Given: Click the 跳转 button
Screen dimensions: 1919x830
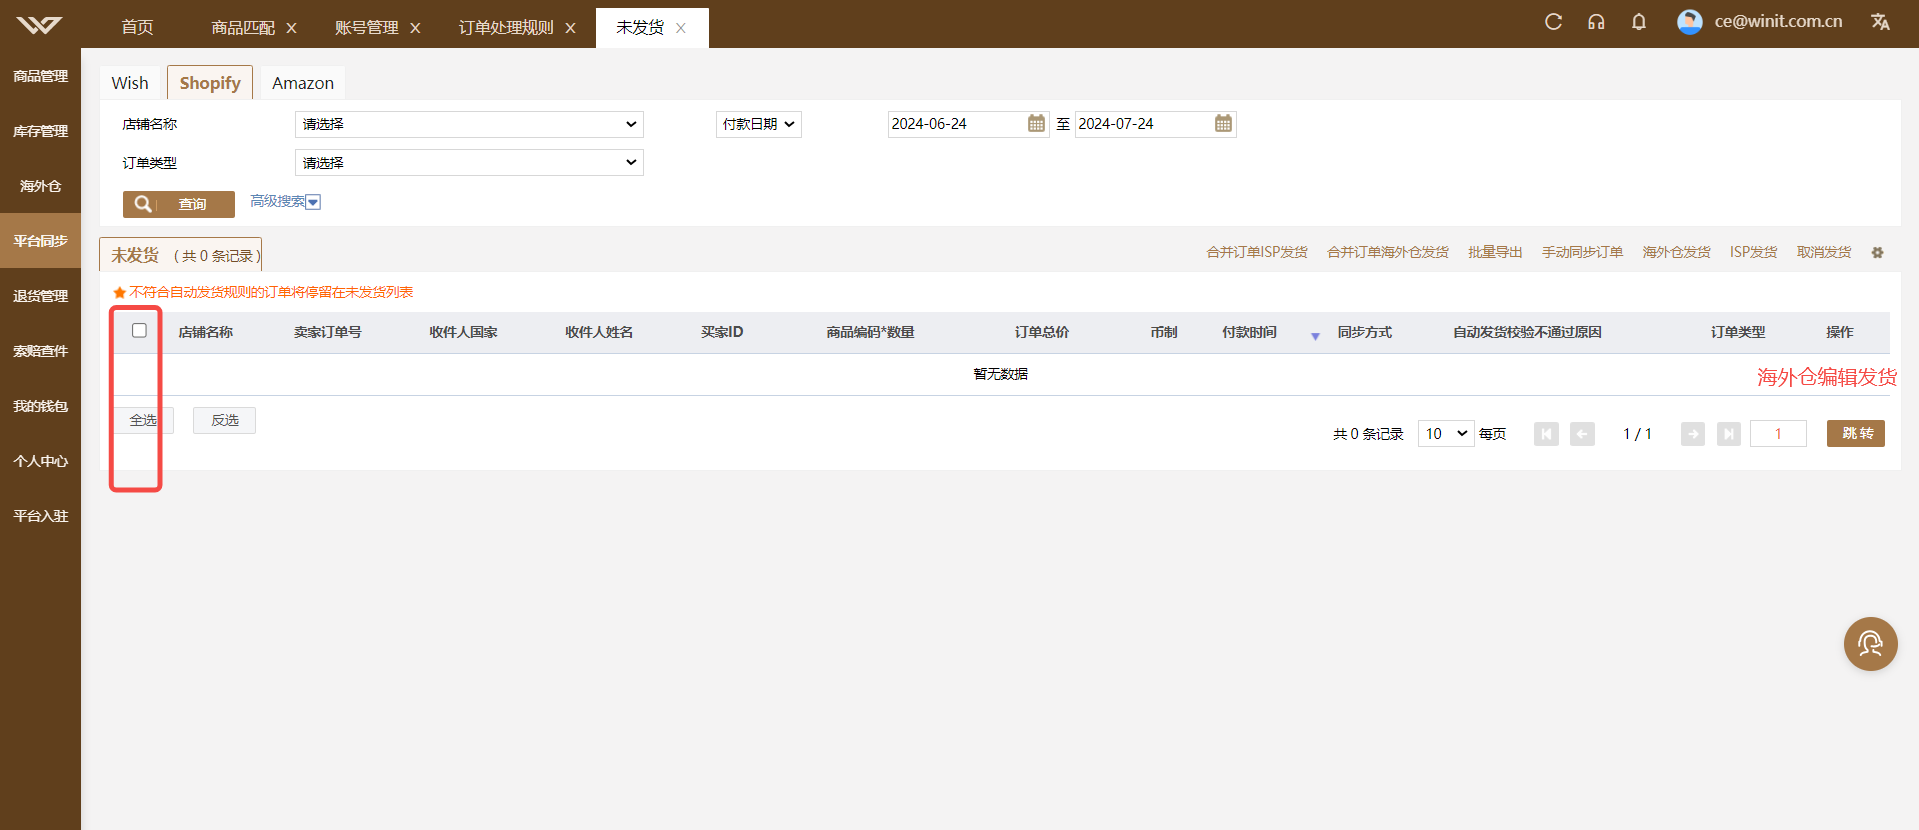Looking at the screenshot, I should [x=1856, y=433].
